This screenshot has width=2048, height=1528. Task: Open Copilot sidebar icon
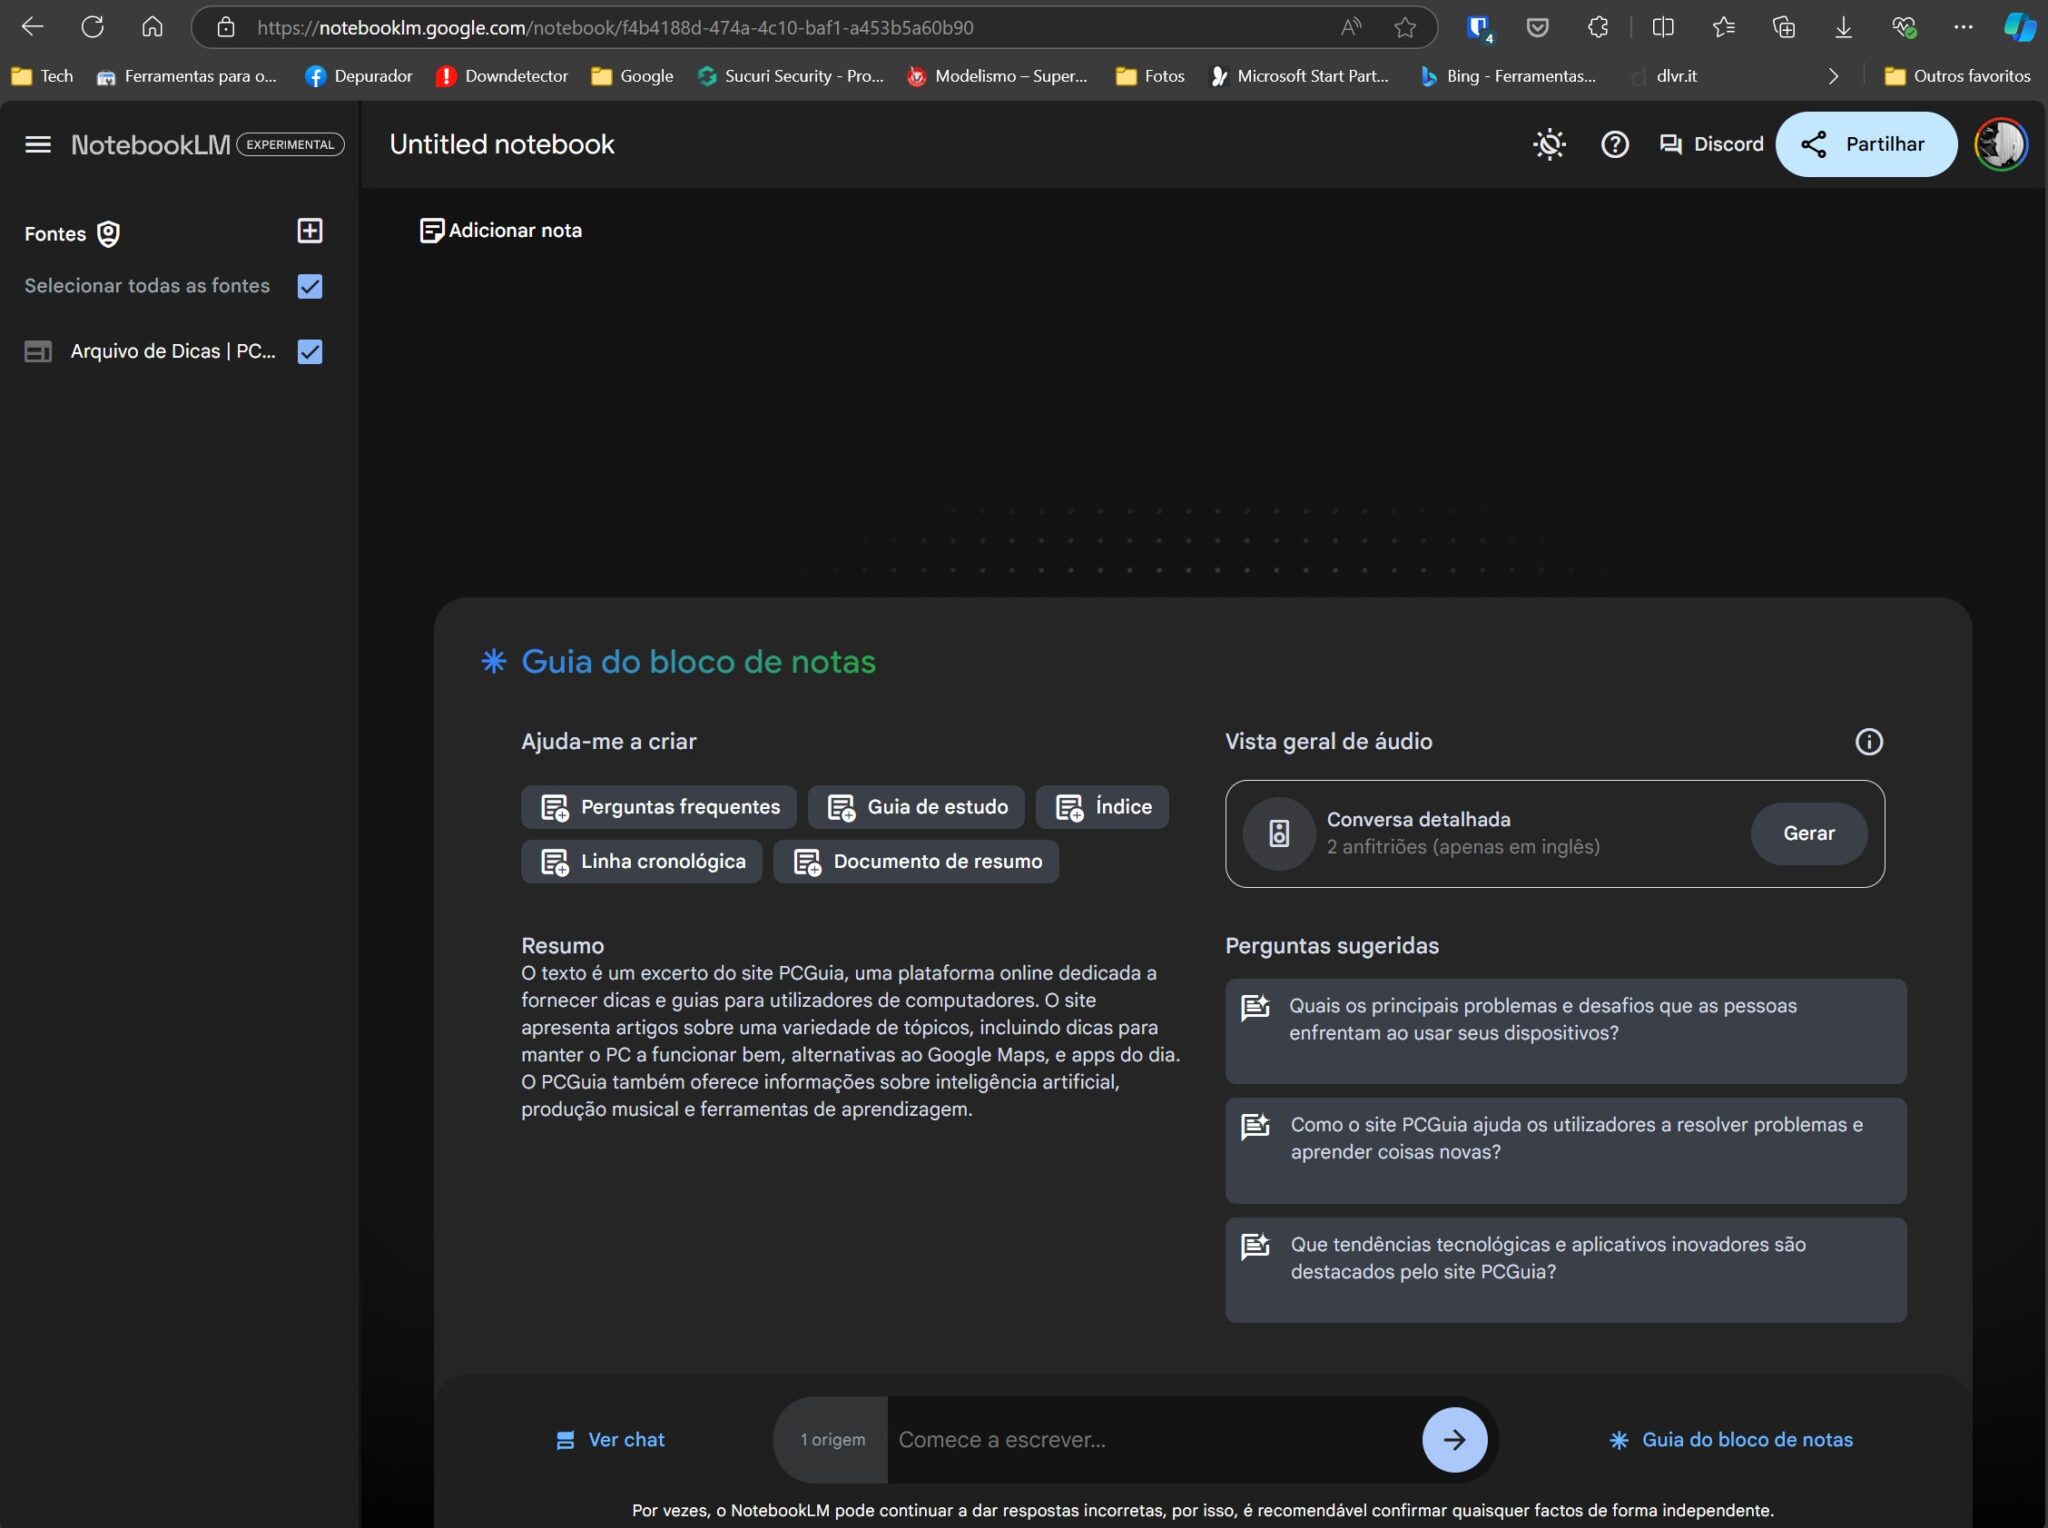(x=2019, y=27)
